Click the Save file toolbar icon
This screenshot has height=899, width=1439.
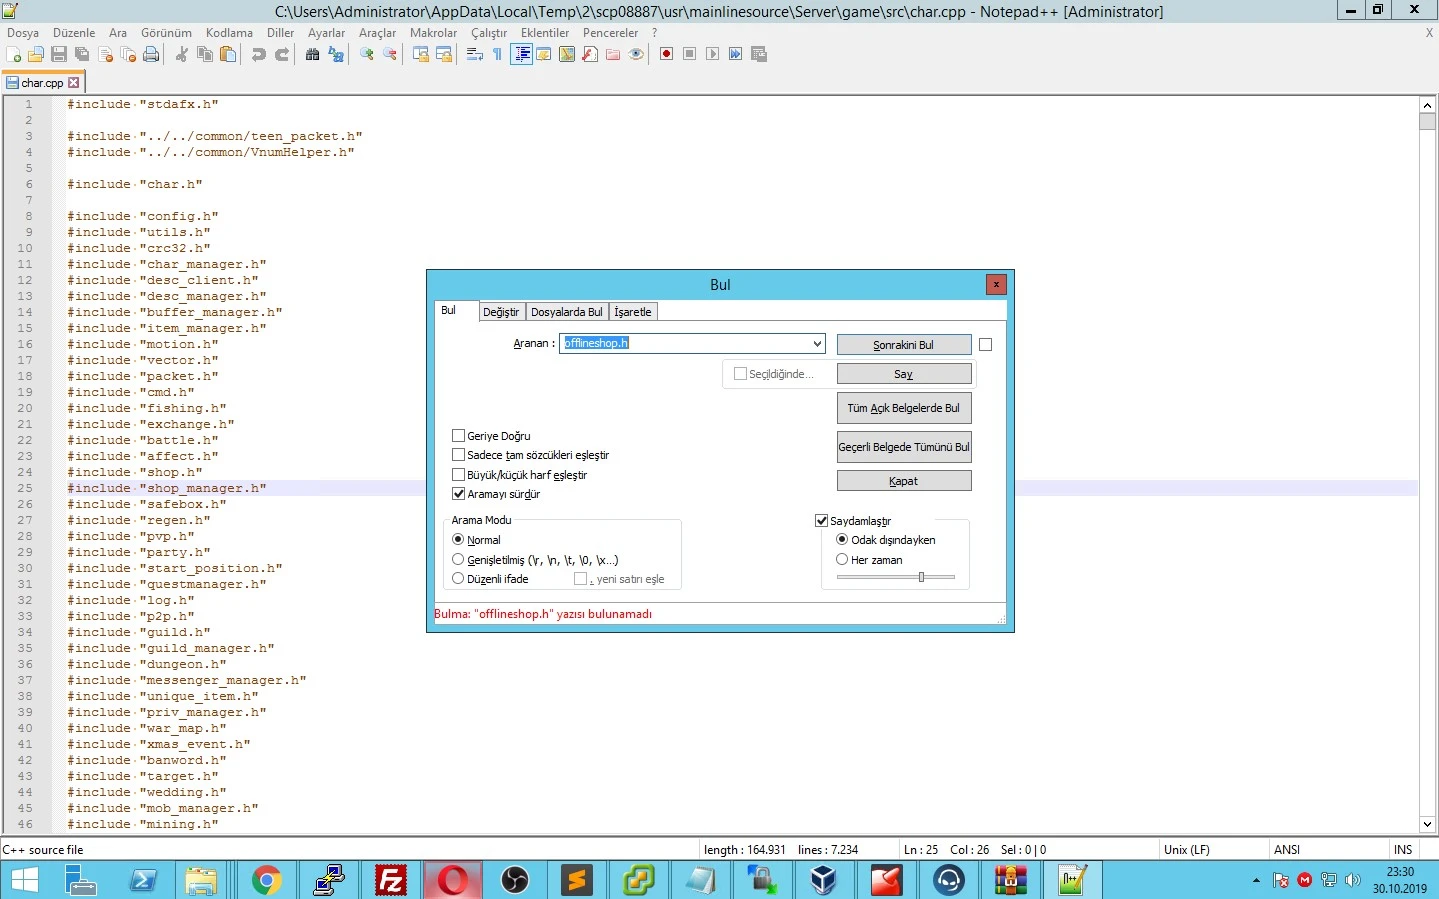point(59,54)
